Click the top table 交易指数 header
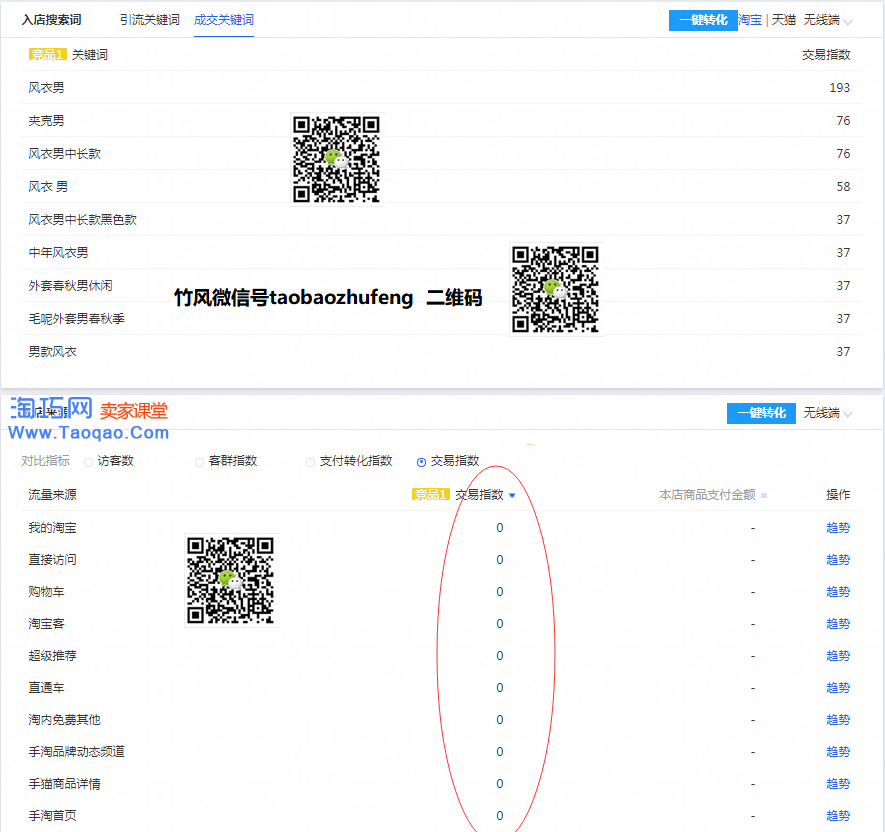Viewport: 885px width, 832px height. pos(826,55)
